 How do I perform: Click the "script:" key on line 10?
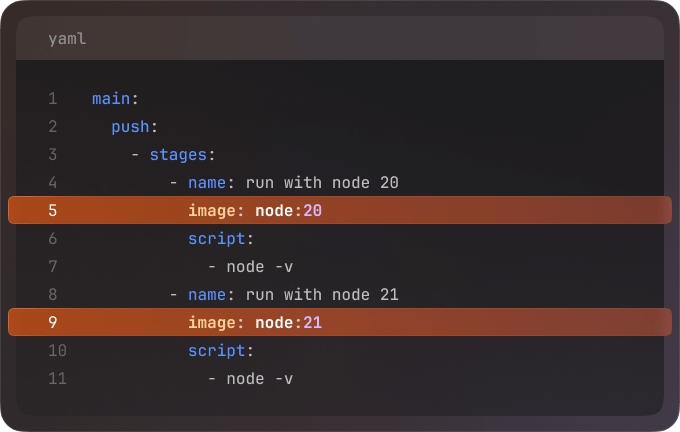[221, 351]
